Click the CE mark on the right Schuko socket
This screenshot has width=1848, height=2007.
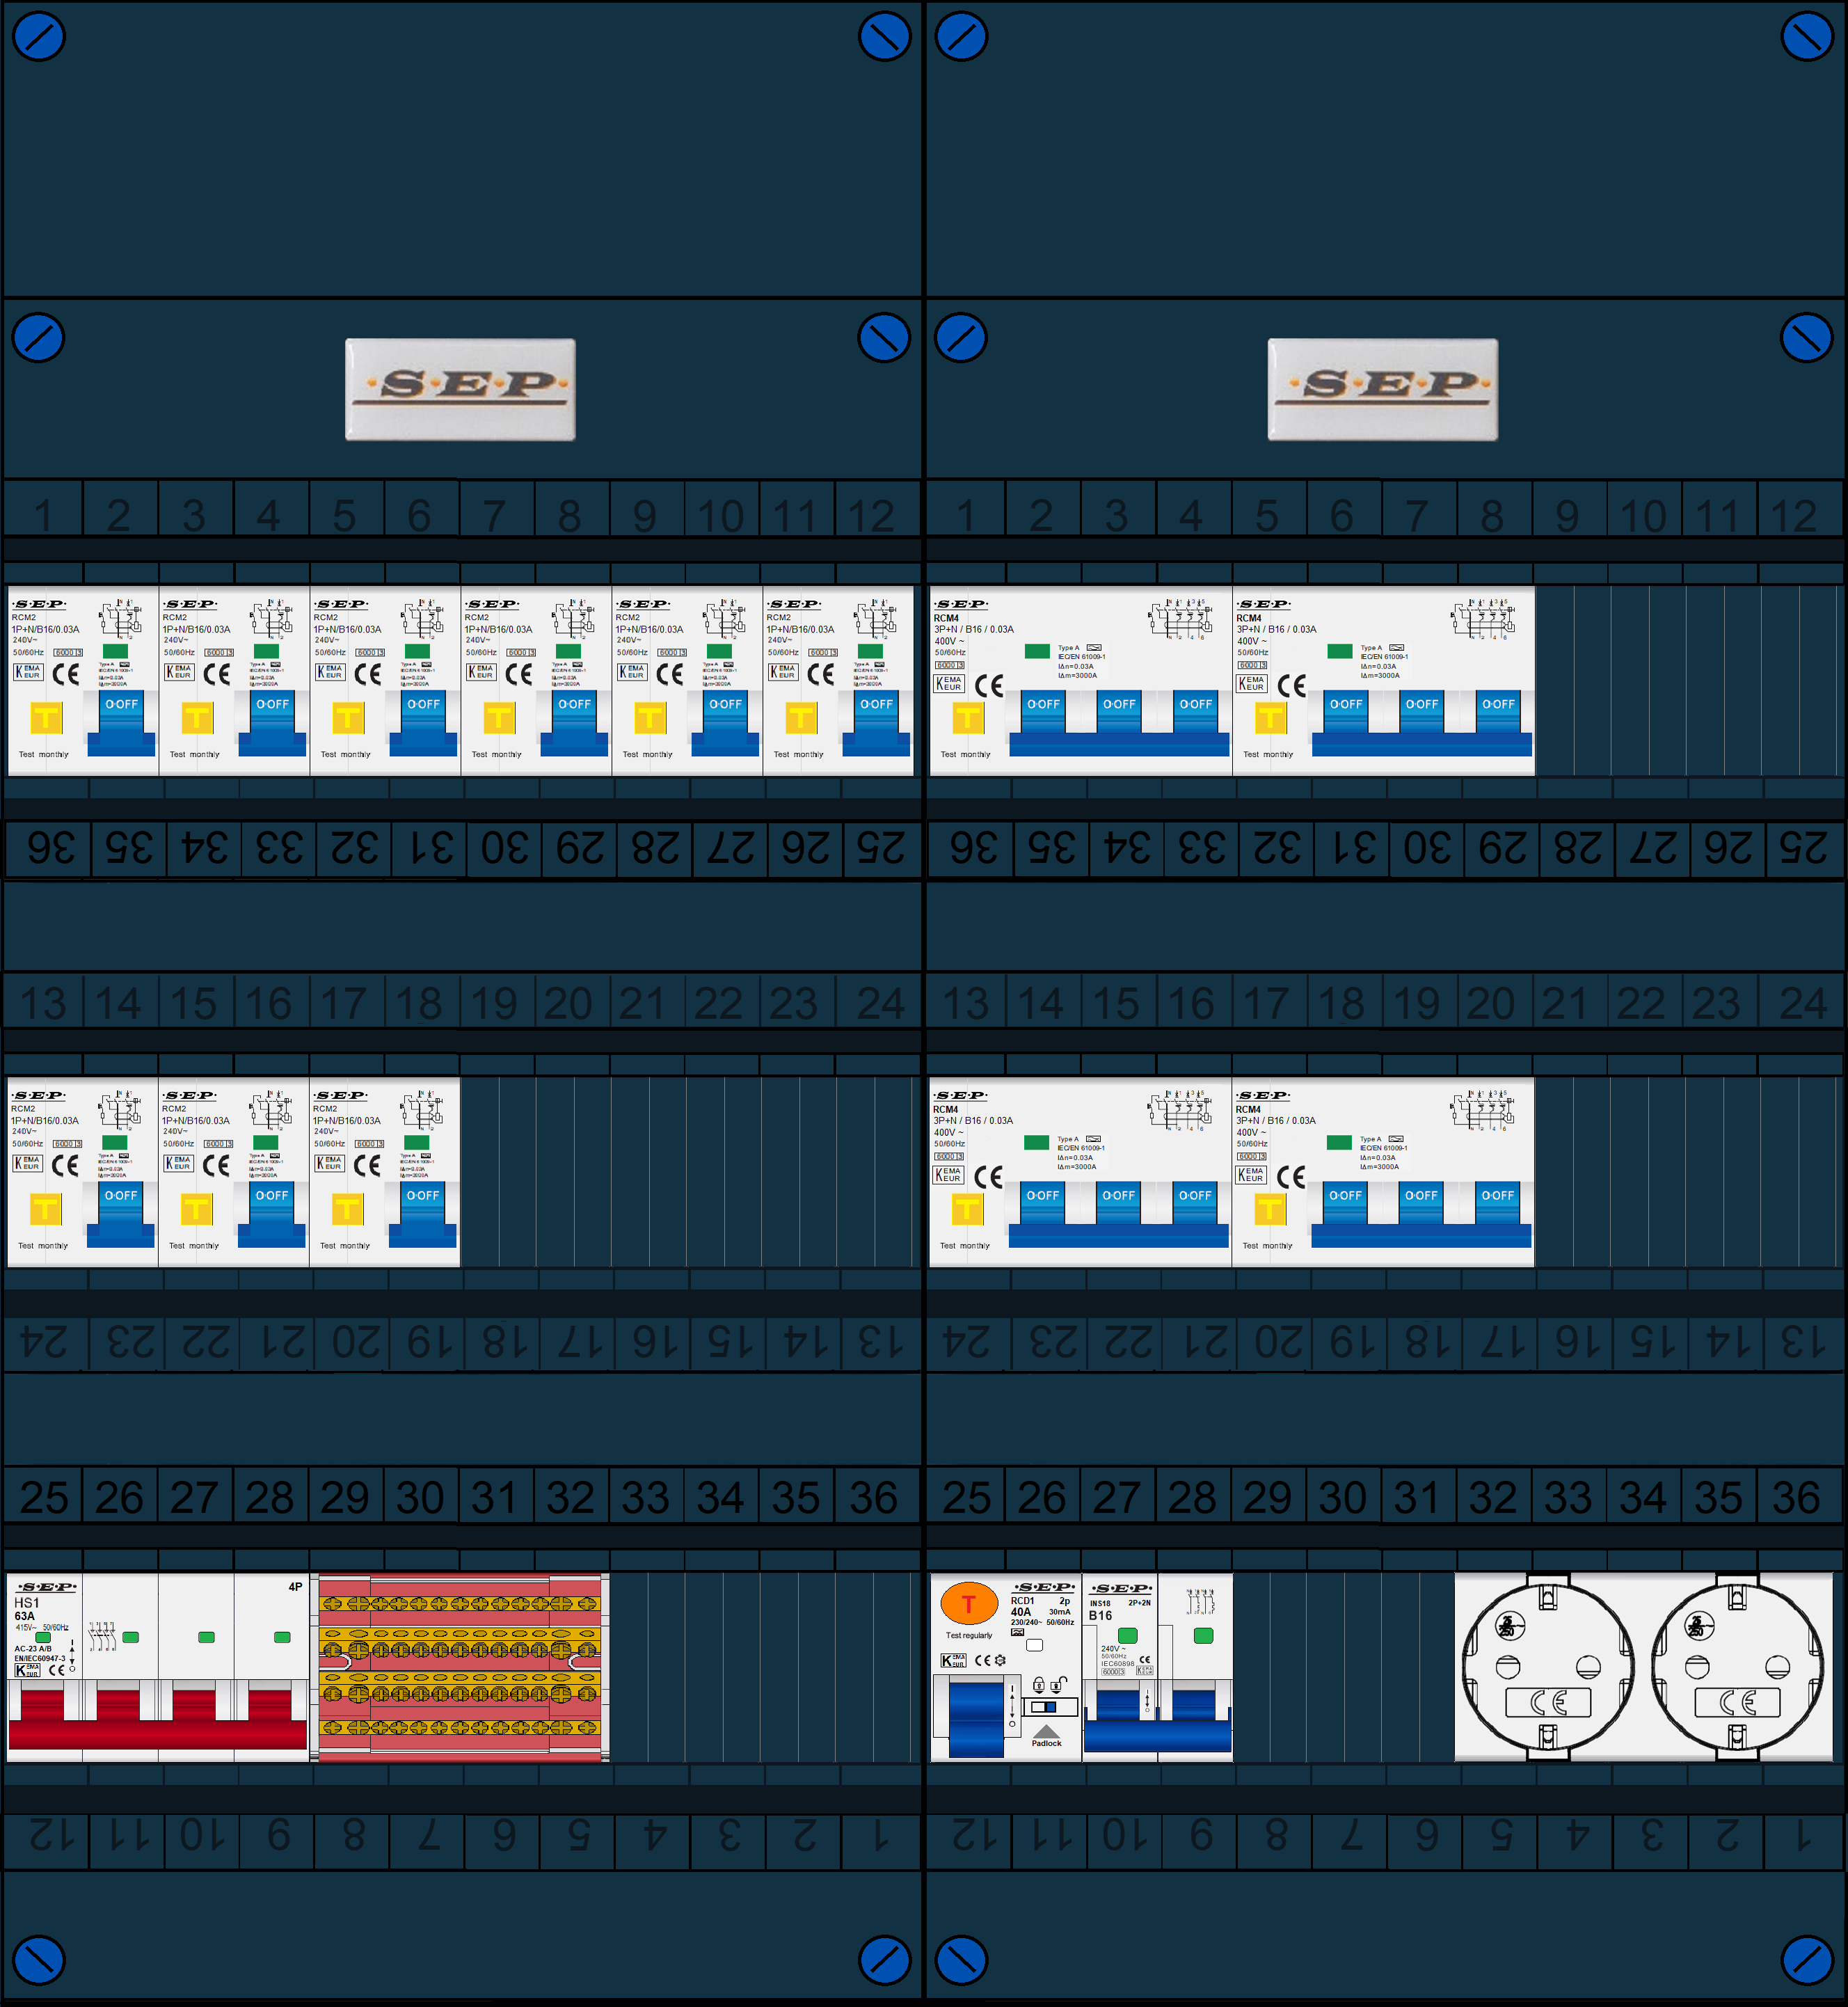pos(1737,1702)
